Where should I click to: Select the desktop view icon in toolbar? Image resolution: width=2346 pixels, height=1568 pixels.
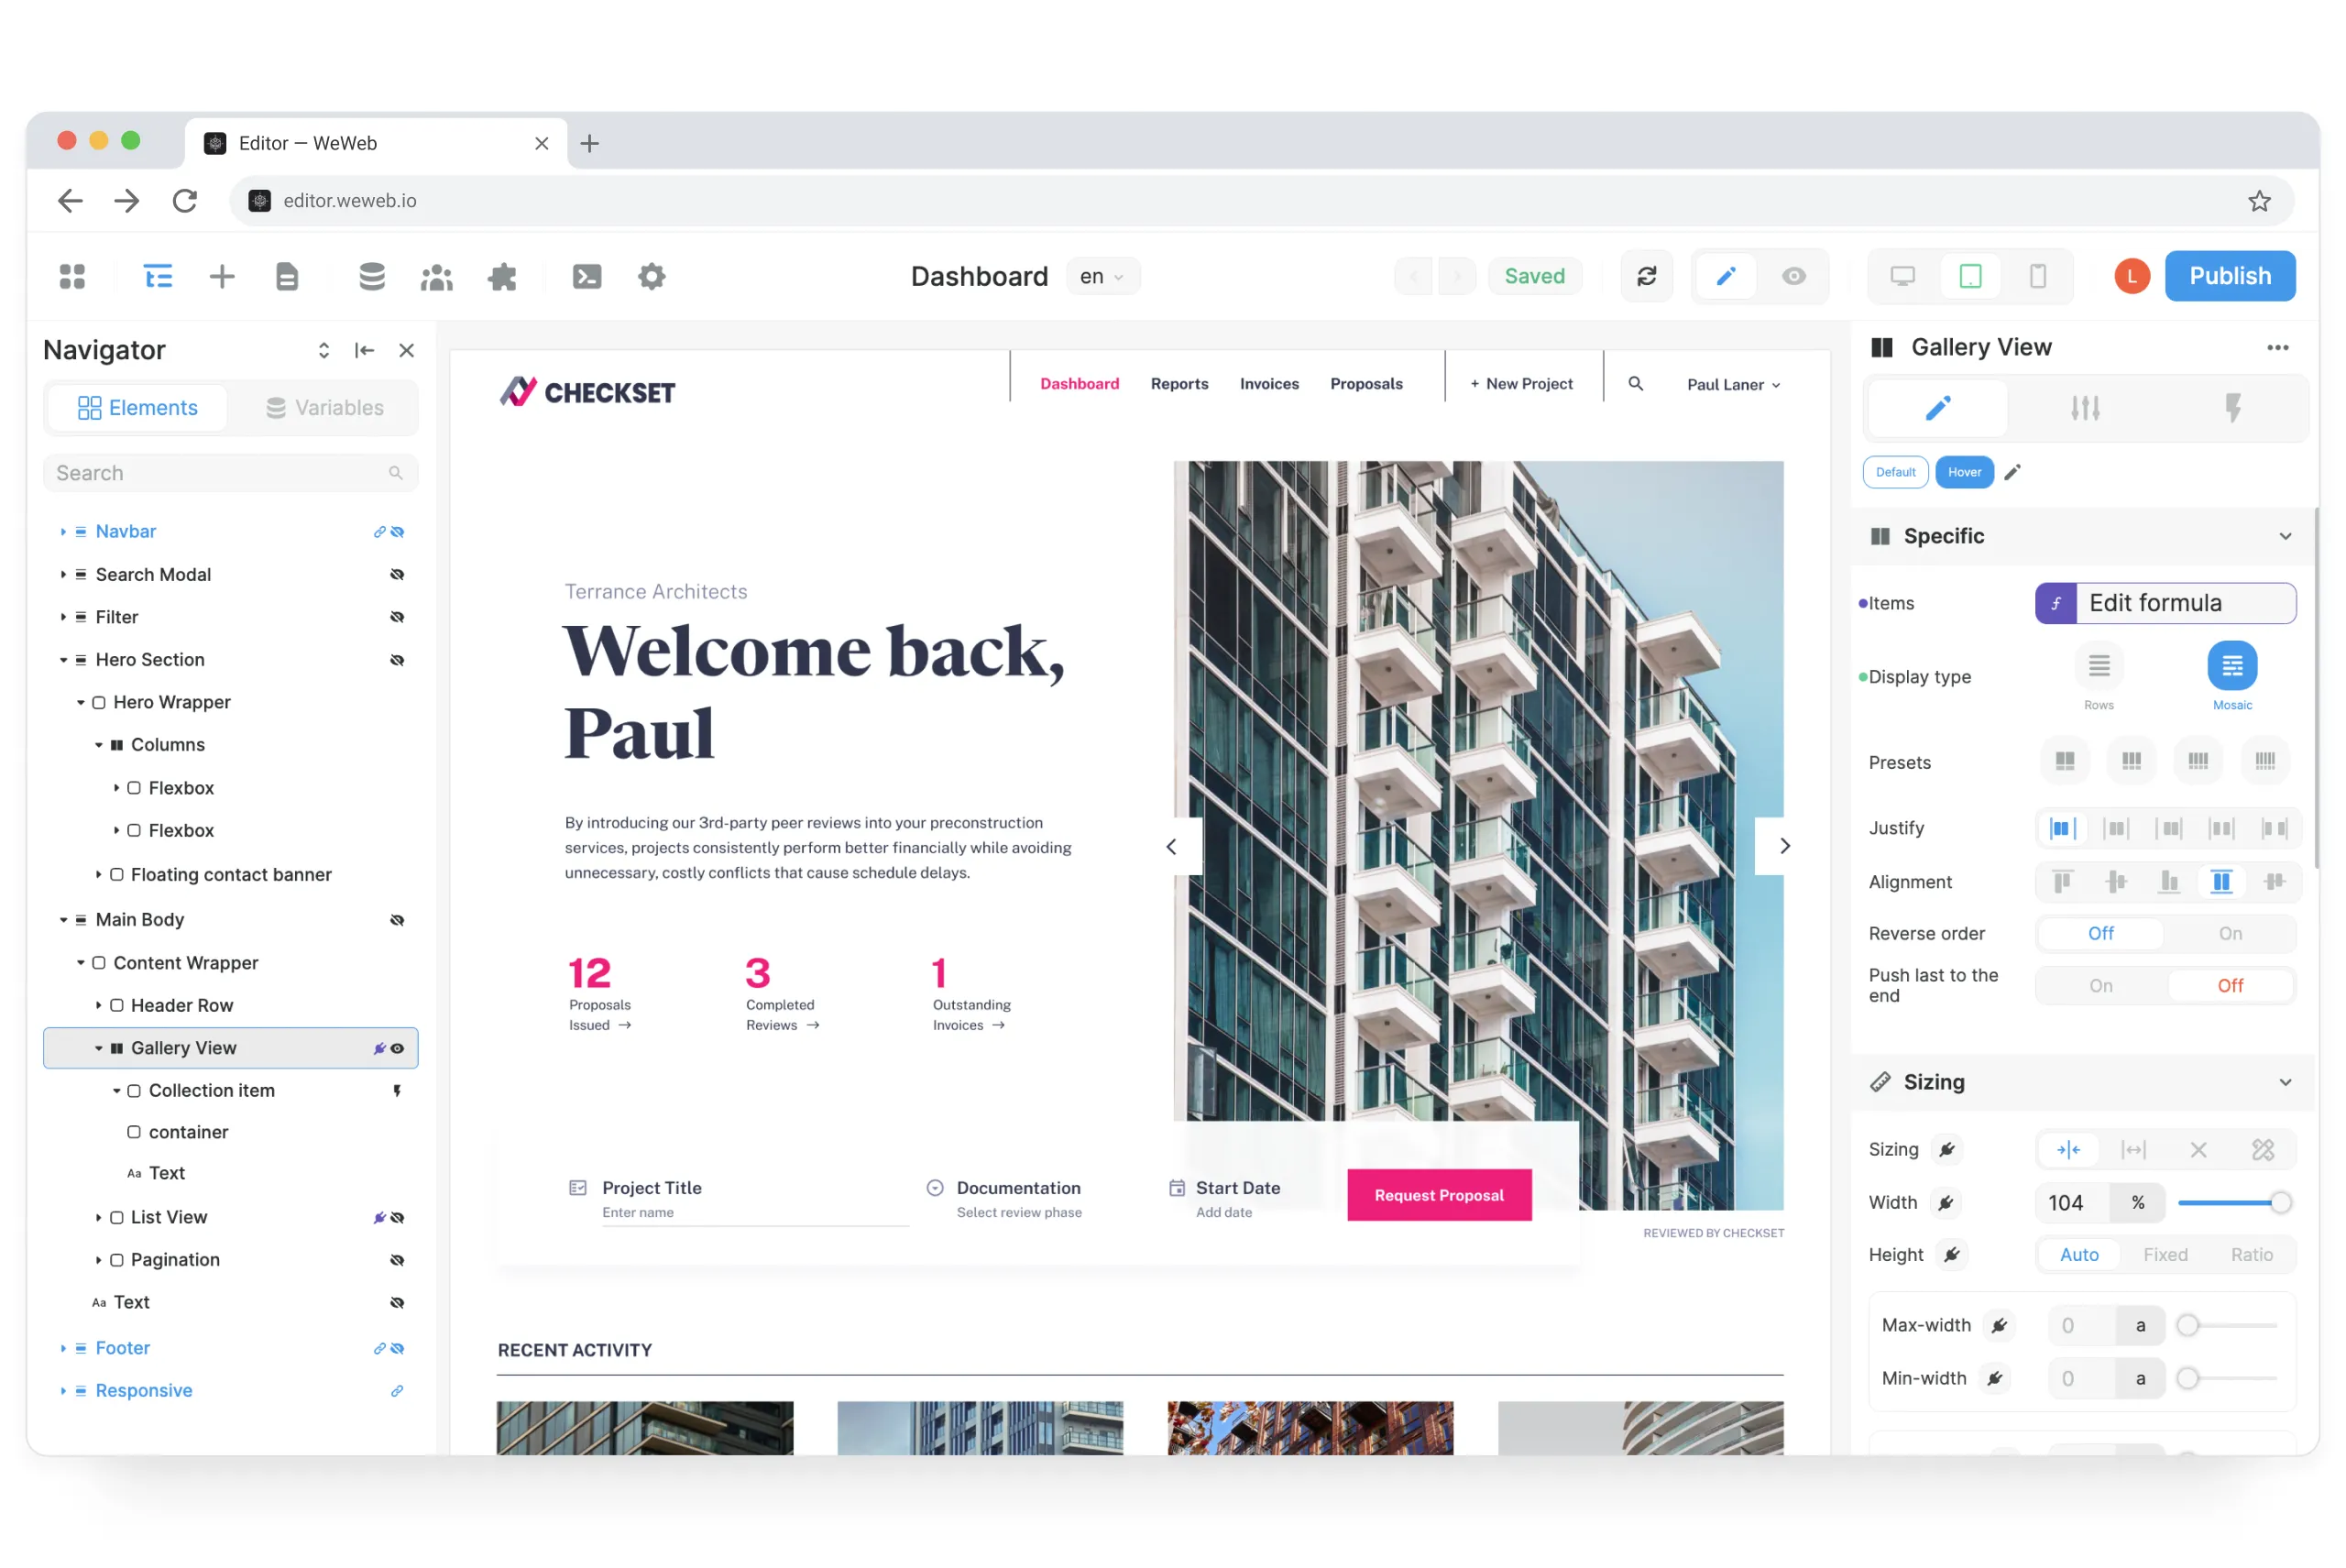pos(1902,277)
